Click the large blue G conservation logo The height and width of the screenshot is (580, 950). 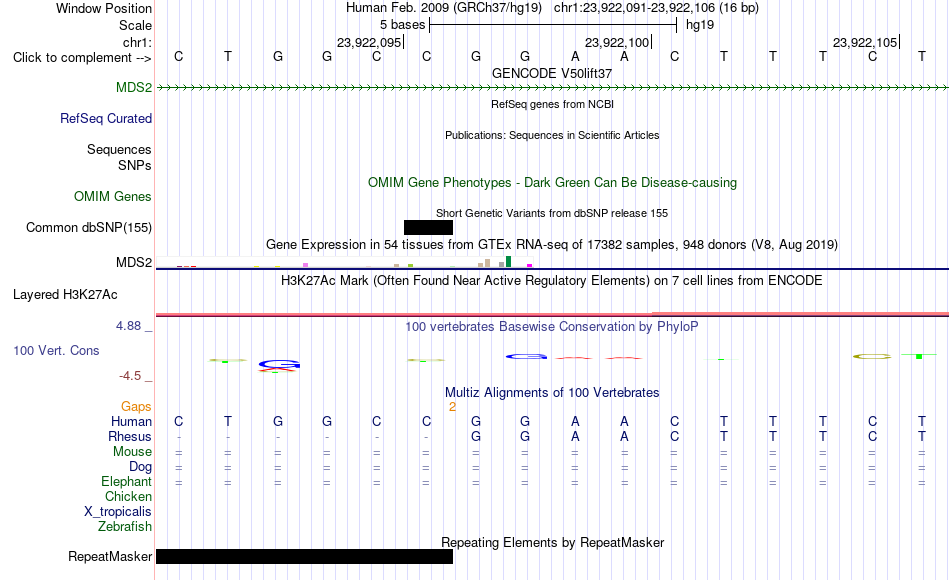(279, 364)
